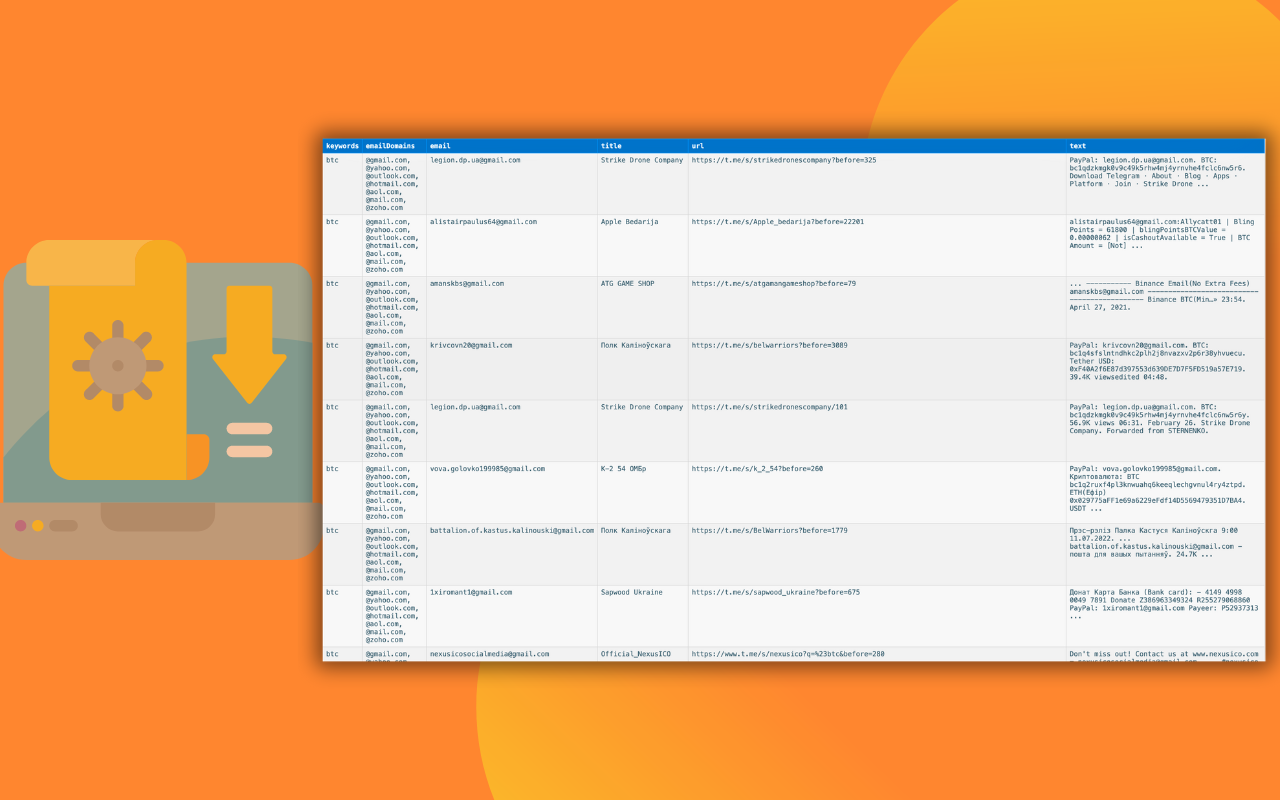Open URL t.me/s/sapwood_ukraine?before=675
Screen dimensions: 1280x800
point(776,593)
